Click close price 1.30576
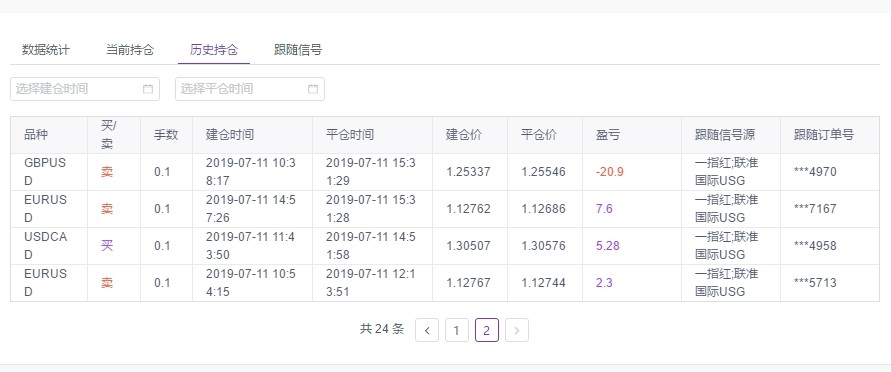Image resolution: width=891 pixels, height=372 pixels. [543, 246]
